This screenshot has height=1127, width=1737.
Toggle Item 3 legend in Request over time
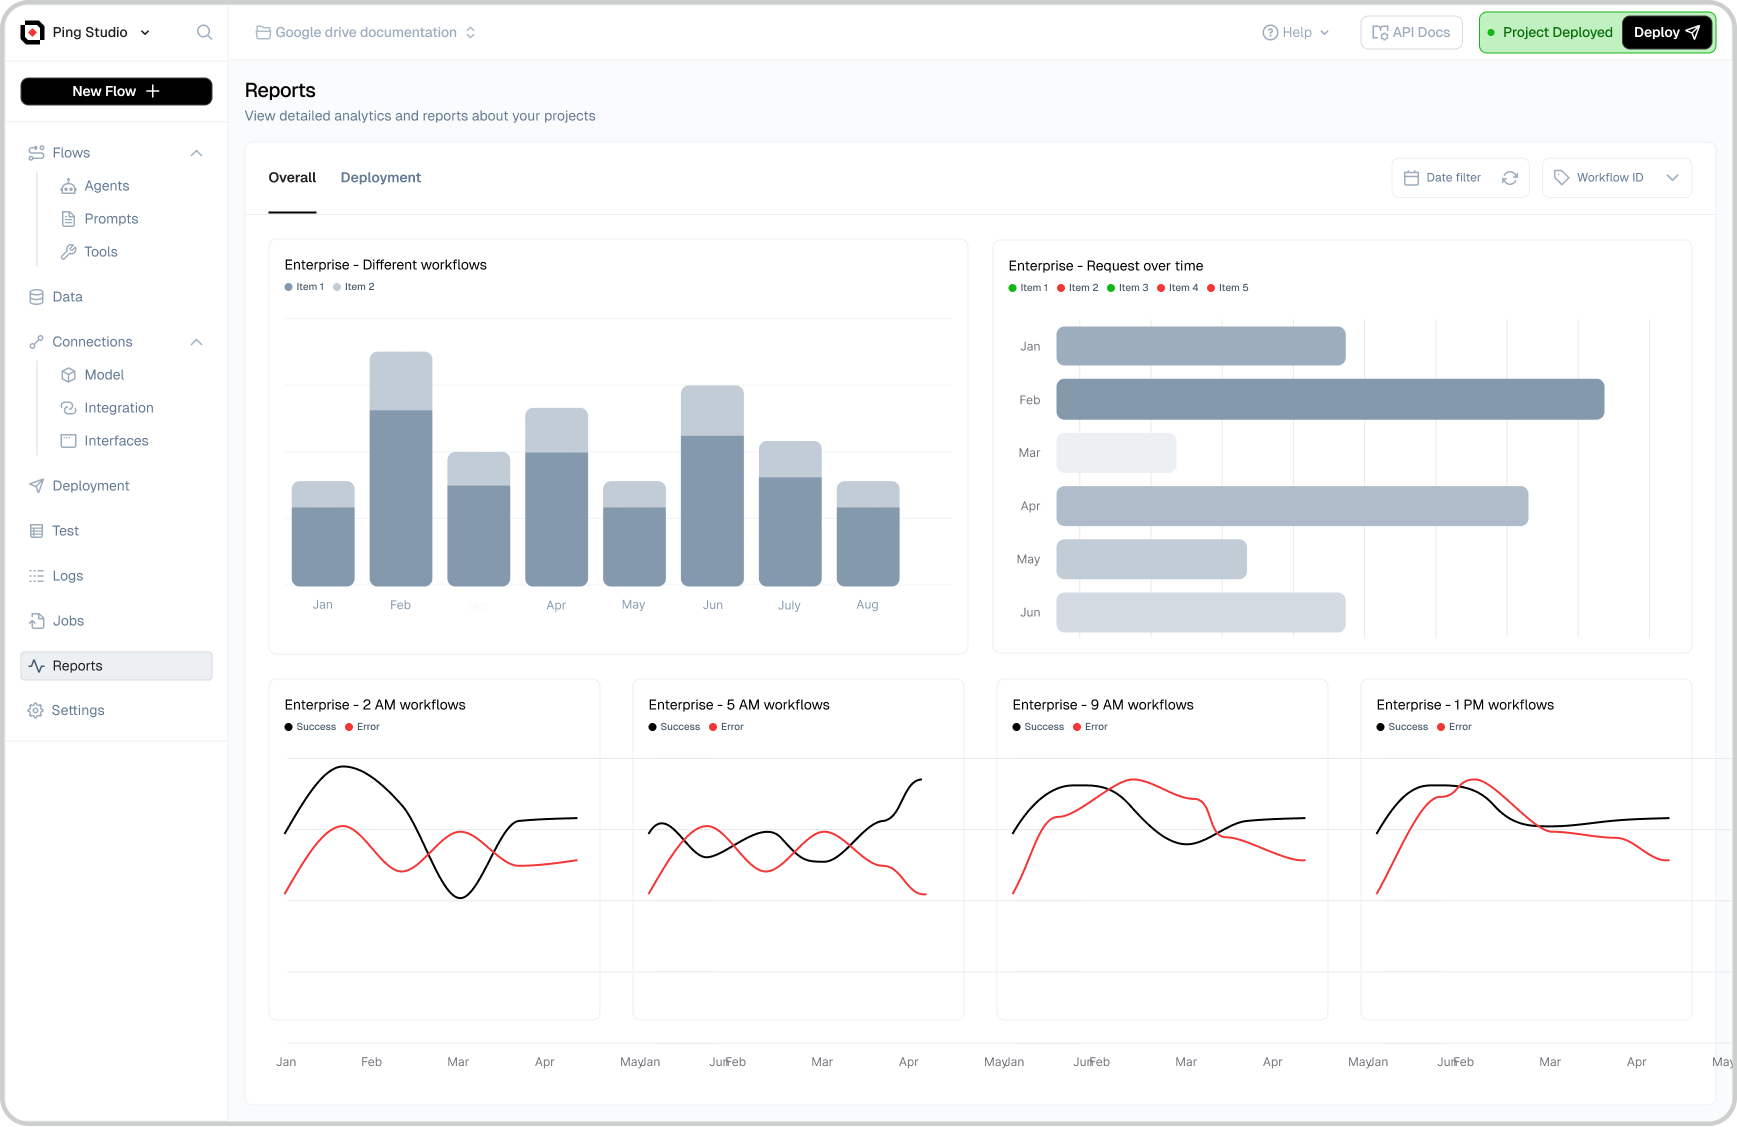click(1128, 288)
